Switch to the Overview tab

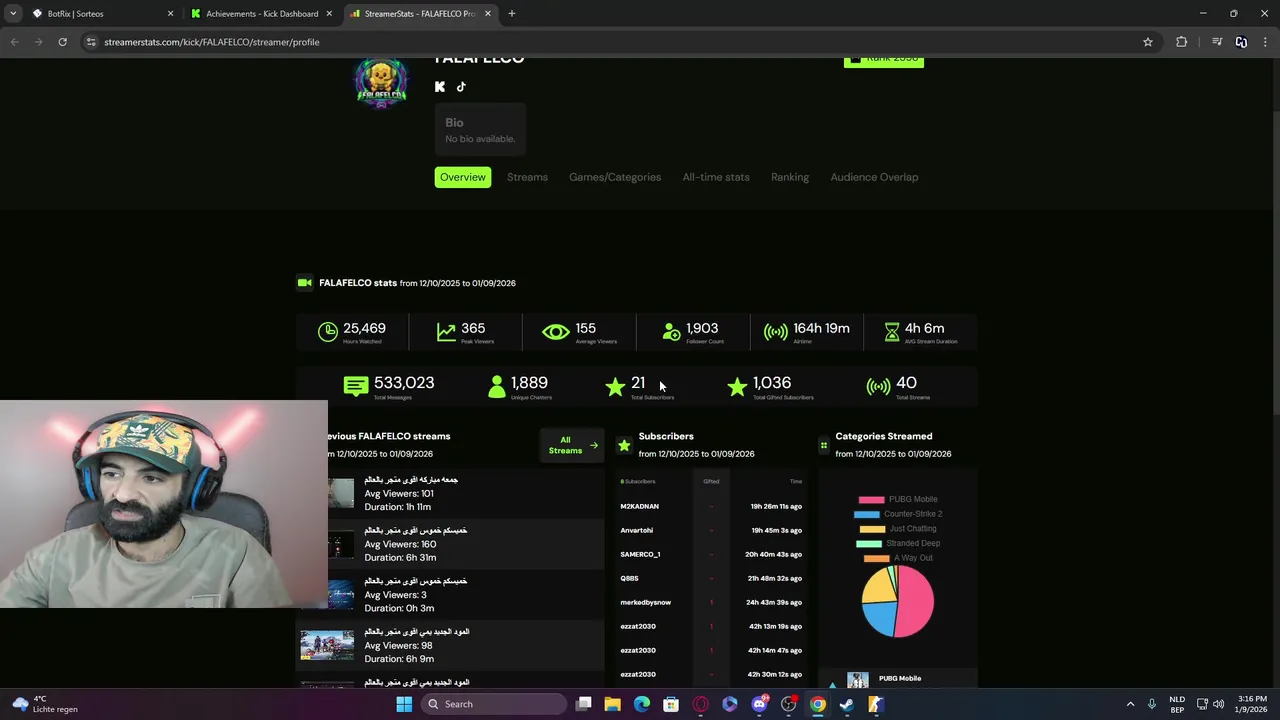[x=463, y=177]
